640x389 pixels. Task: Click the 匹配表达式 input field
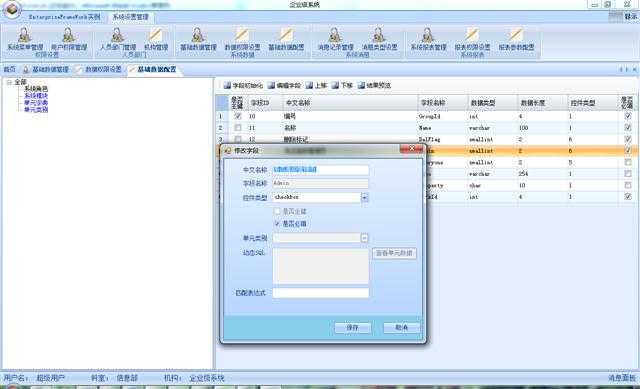[321, 293]
